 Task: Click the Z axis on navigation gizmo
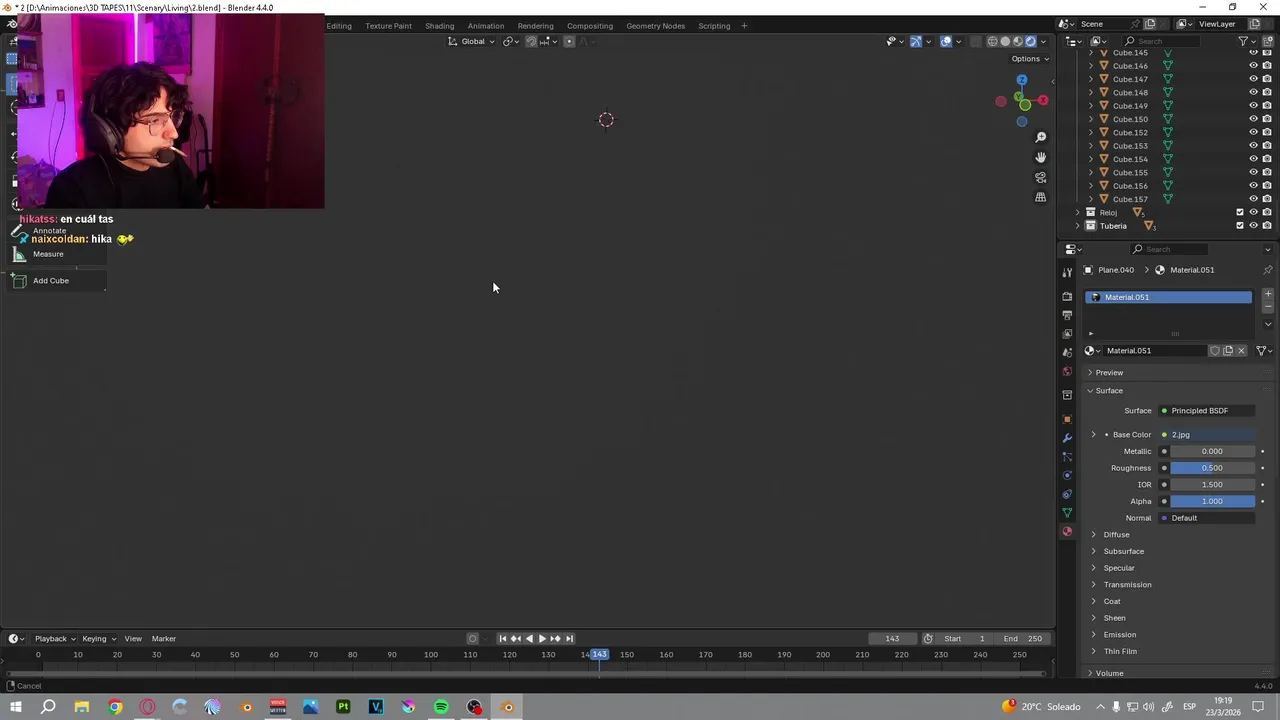coord(1021,80)
